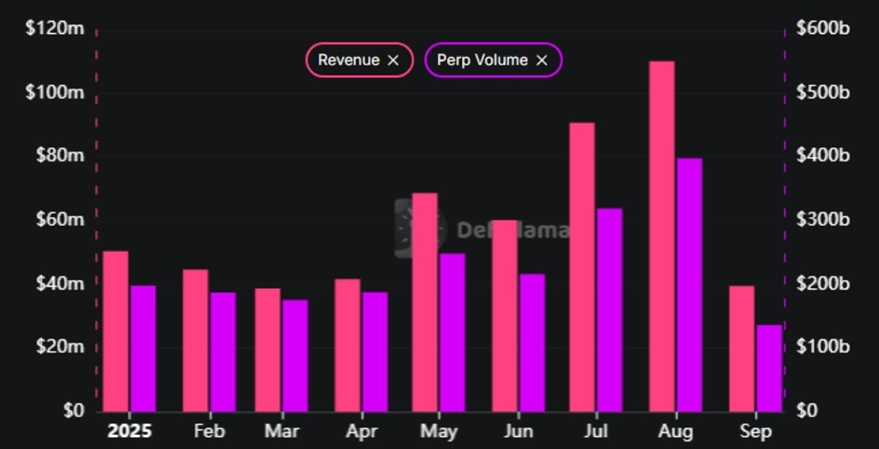This screenshot has height=449, width=879.
Task: Remove the Perp Volume series via its X icon
Action: [542, 60]
